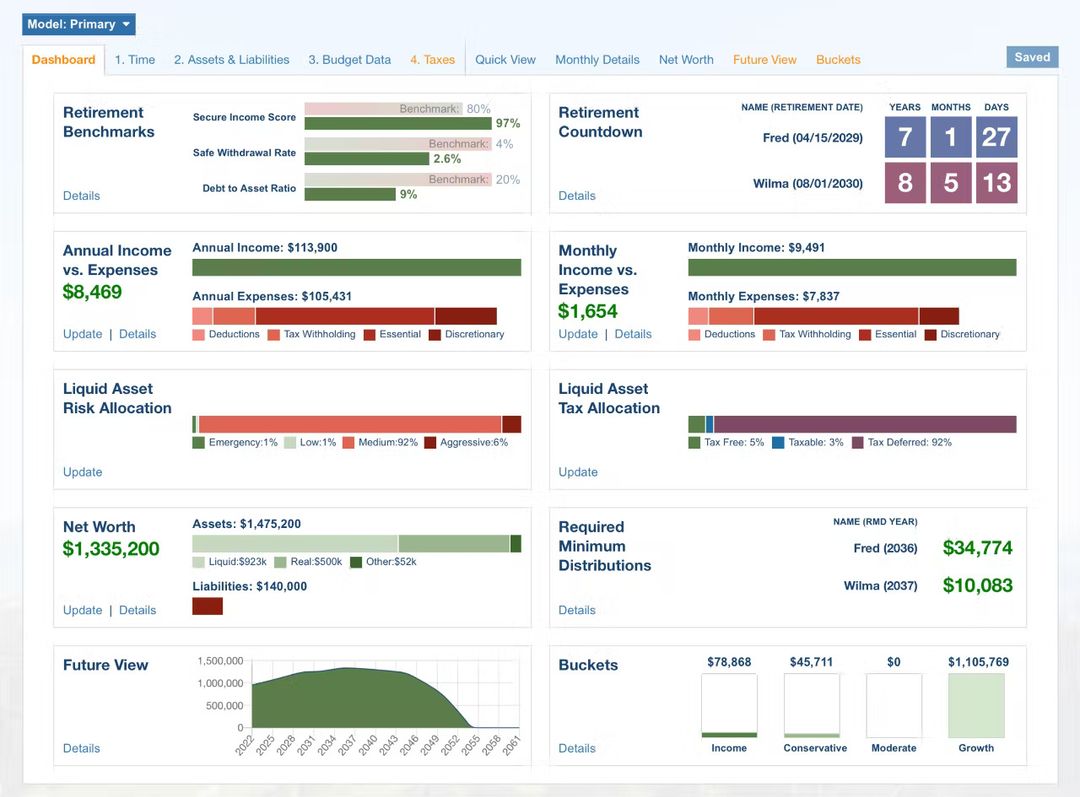Viewport: 1080px width, 797px height.
Task: Click the Aggressive legend swatch in Risk Allocation
Action: click(430, 442)
